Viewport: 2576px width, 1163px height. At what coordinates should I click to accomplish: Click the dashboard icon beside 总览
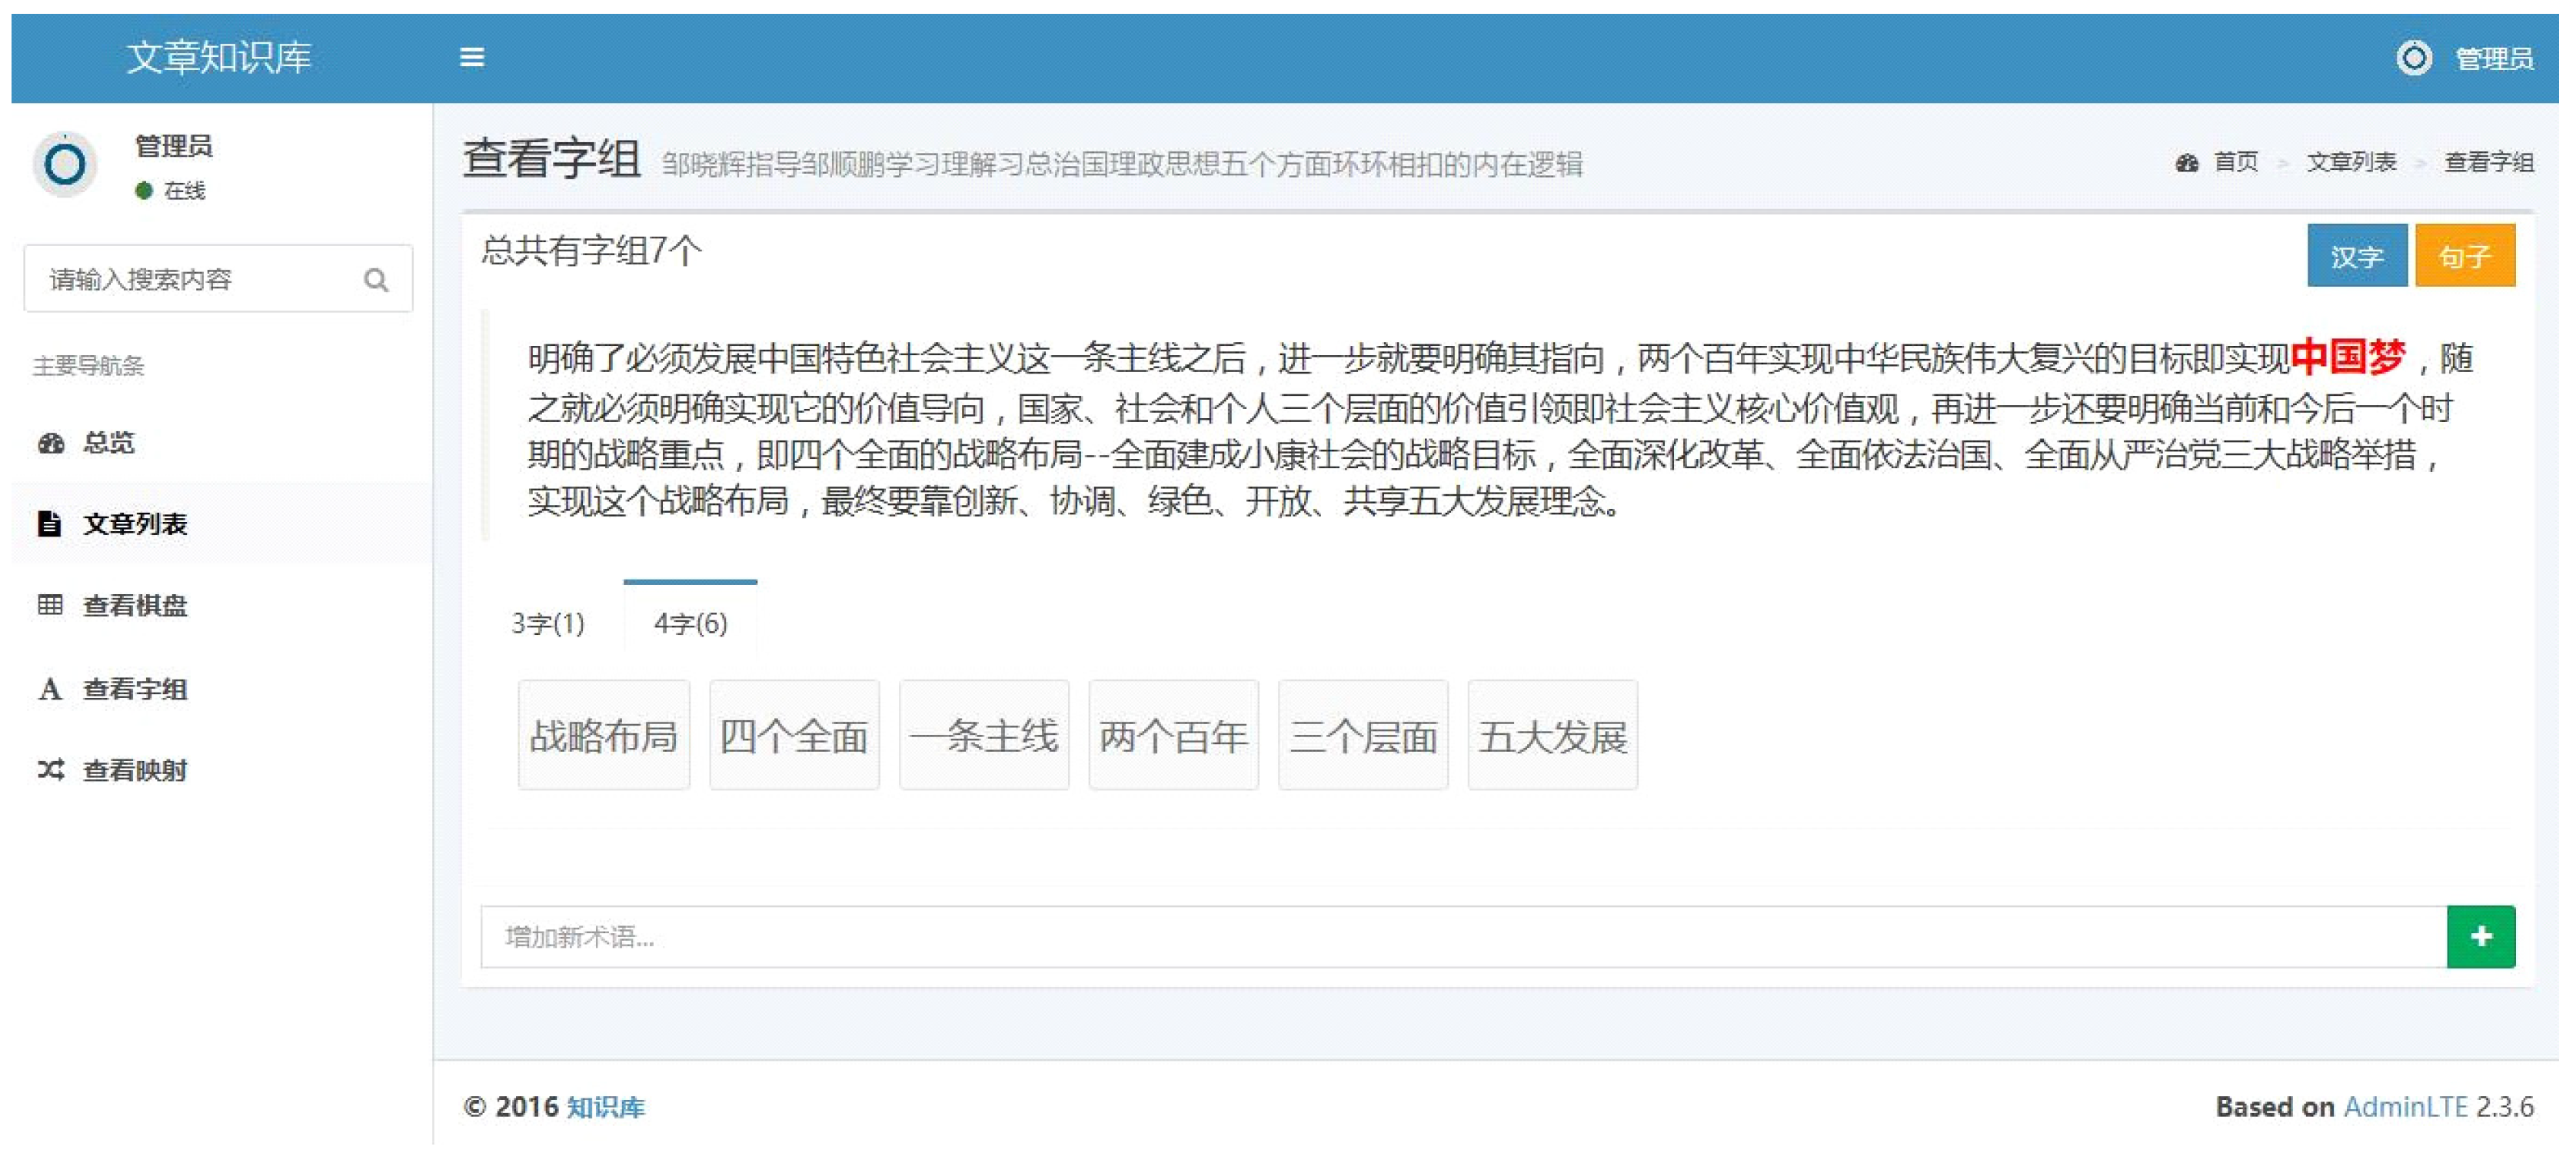point(51,443)
